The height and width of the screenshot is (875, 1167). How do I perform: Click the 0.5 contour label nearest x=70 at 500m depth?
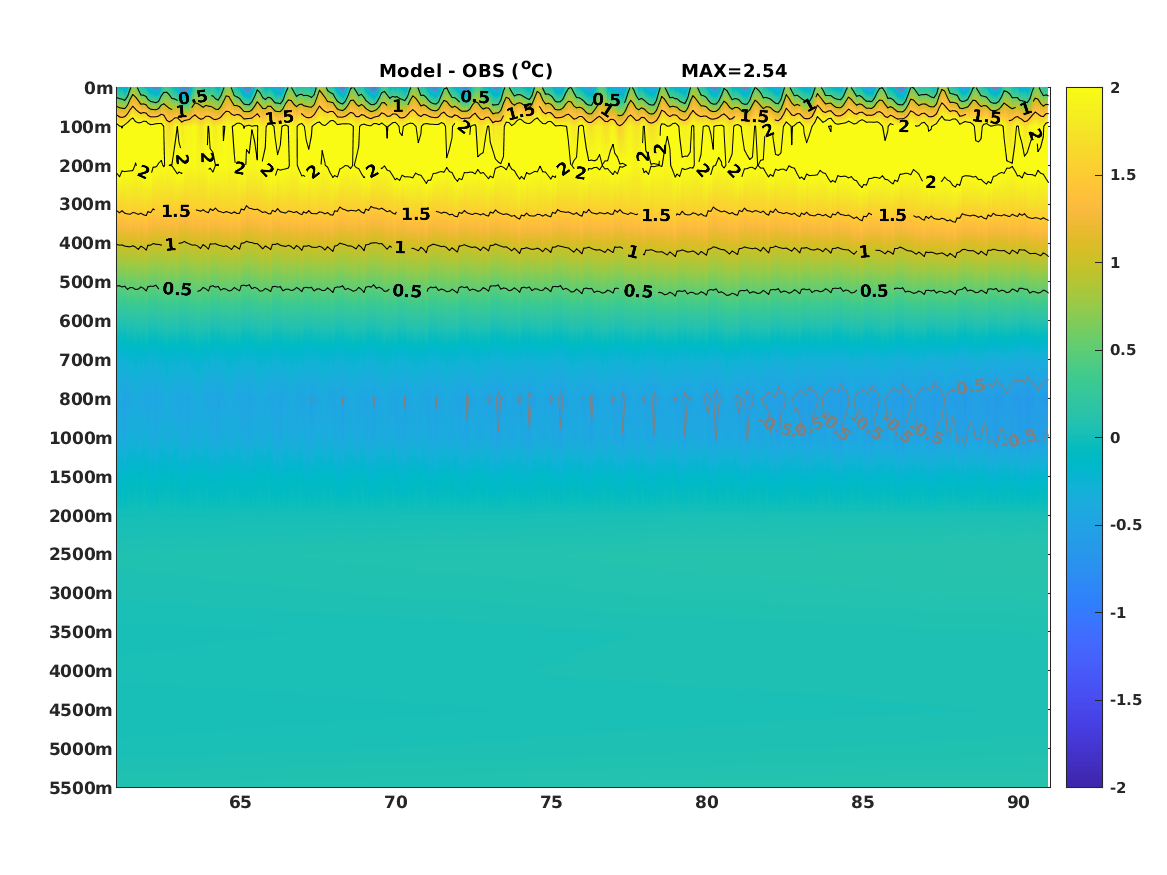pyautogui.click(x=407, y=291)
